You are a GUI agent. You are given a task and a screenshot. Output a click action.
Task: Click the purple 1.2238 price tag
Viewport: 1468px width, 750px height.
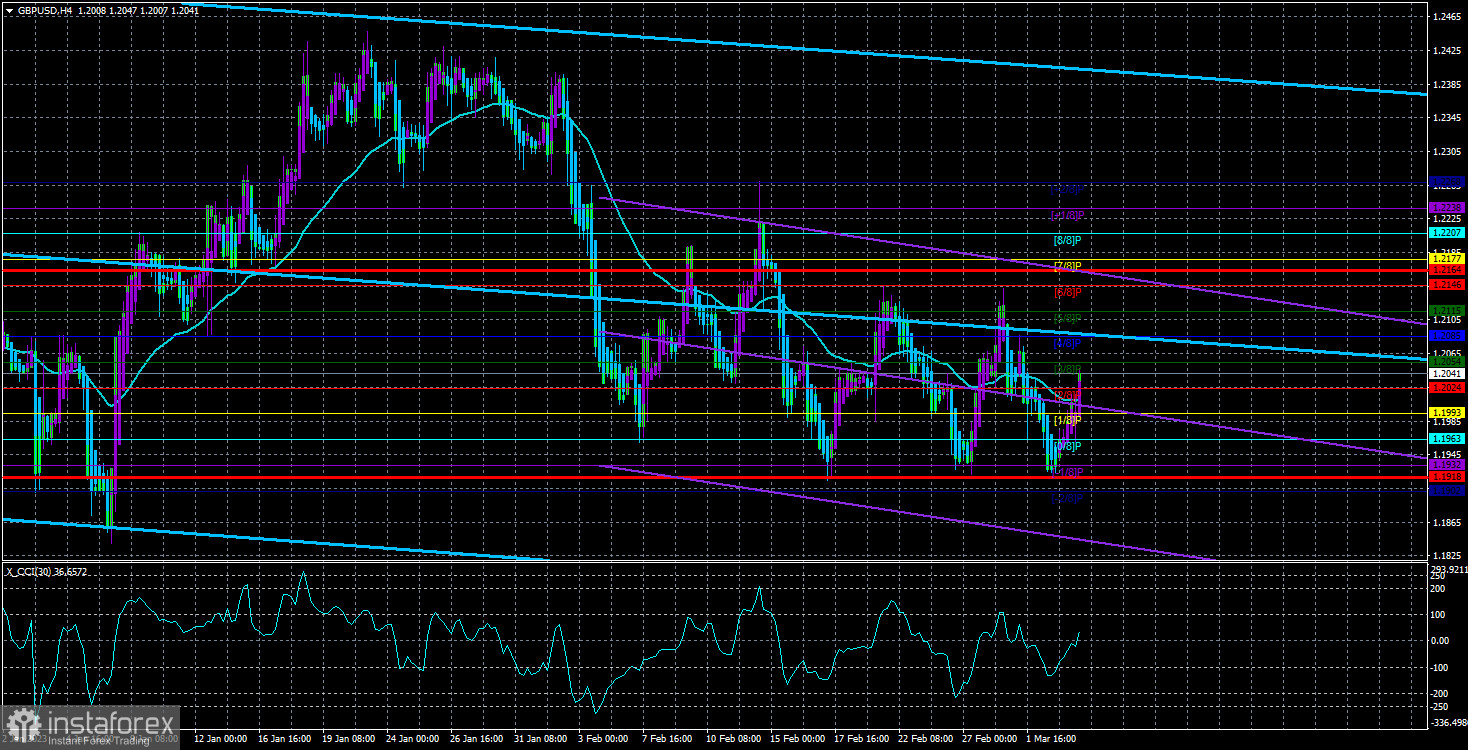(x=1447, y=207)
